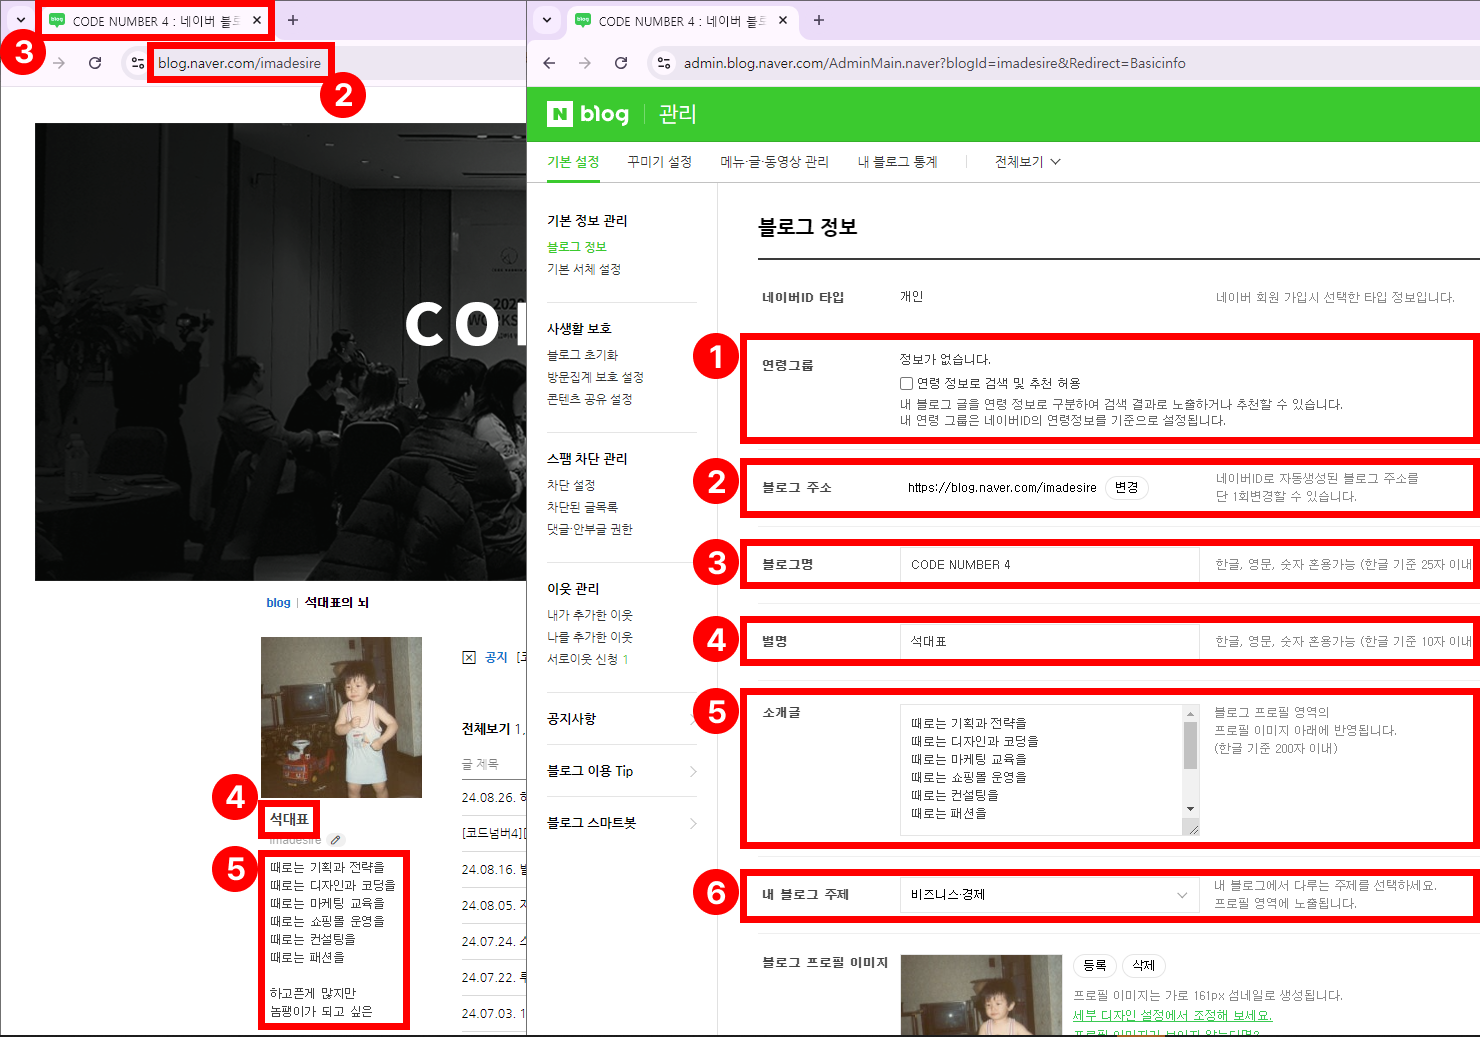1480x1037 pixels.
Task: Click site info icon beside admin.blog.naver.com URL
Action: (x=662, y=63)
